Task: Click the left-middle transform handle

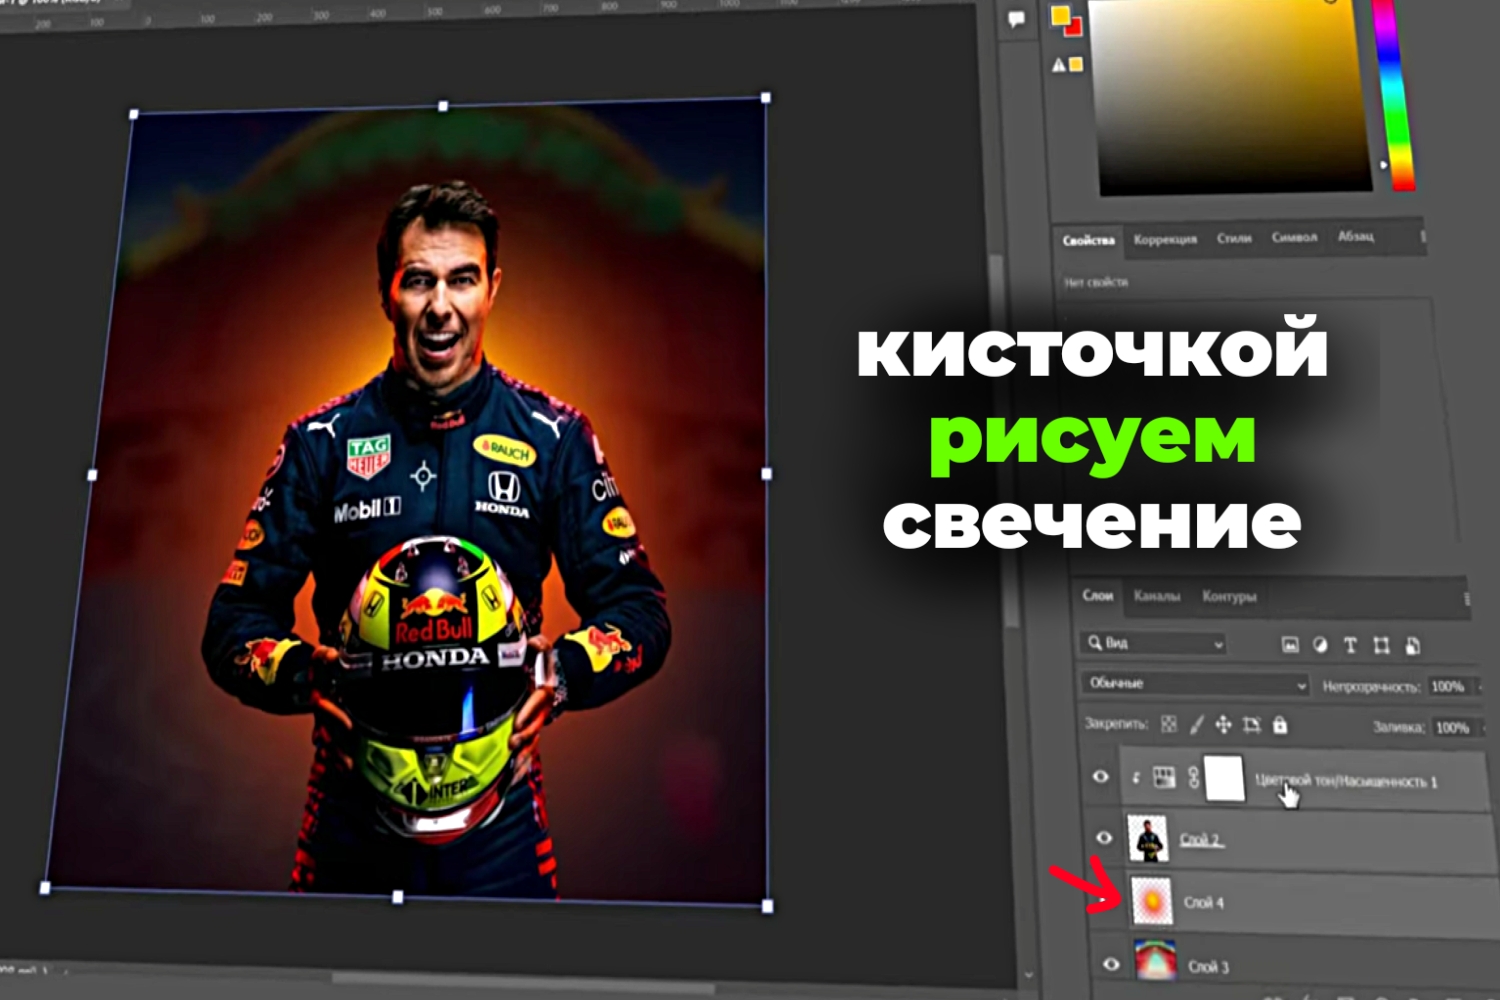Action: (92, 475)
